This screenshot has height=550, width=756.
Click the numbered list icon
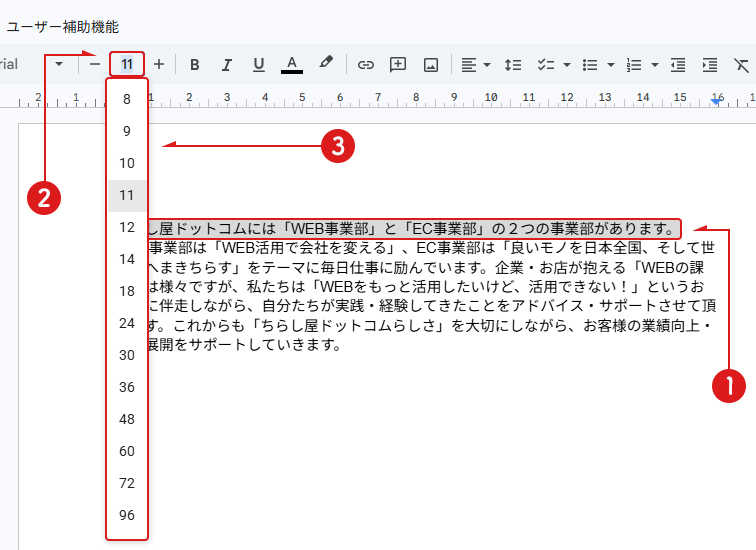pos(634,65)
